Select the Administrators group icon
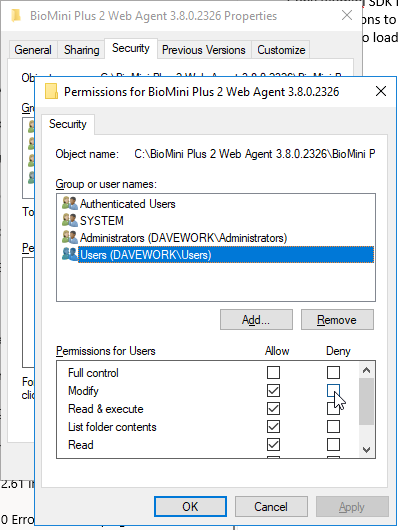The image size is (398, 530). 70,237
